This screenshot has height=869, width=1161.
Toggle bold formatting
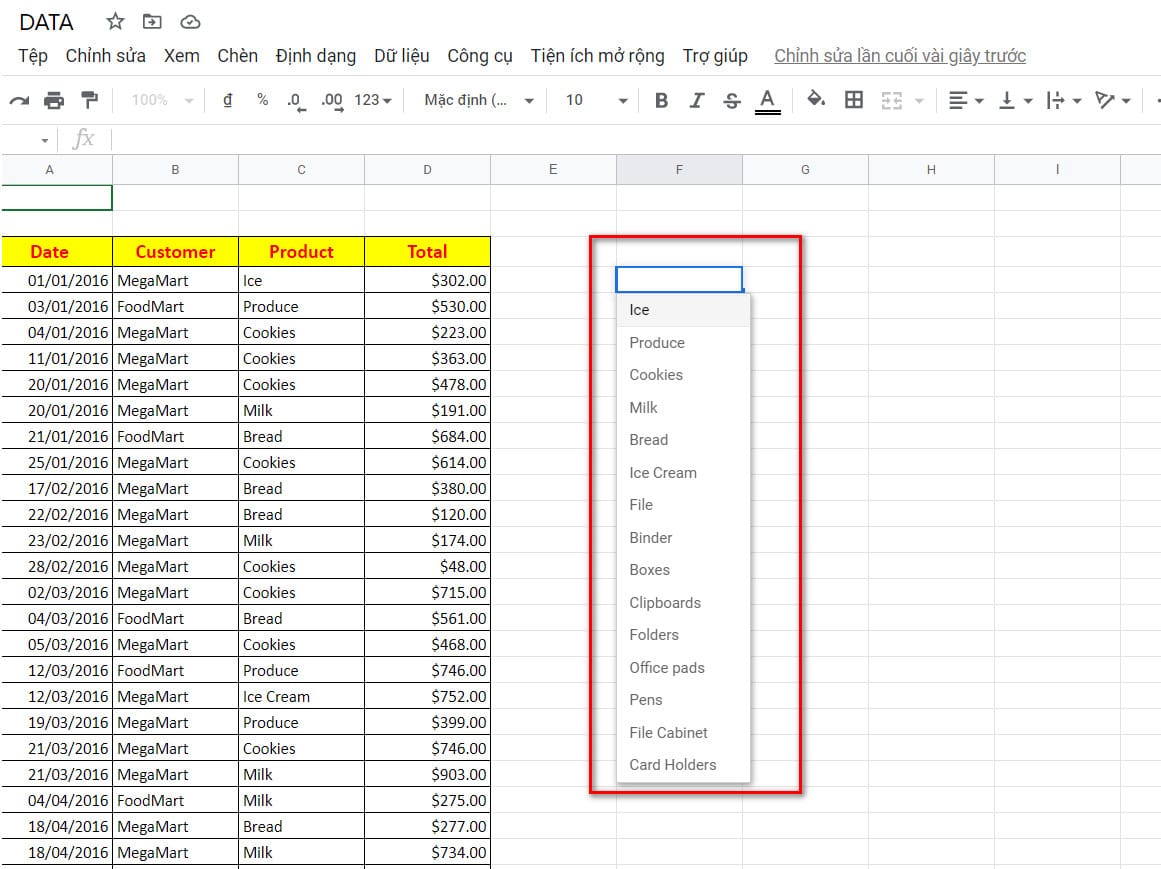[661, 100]
